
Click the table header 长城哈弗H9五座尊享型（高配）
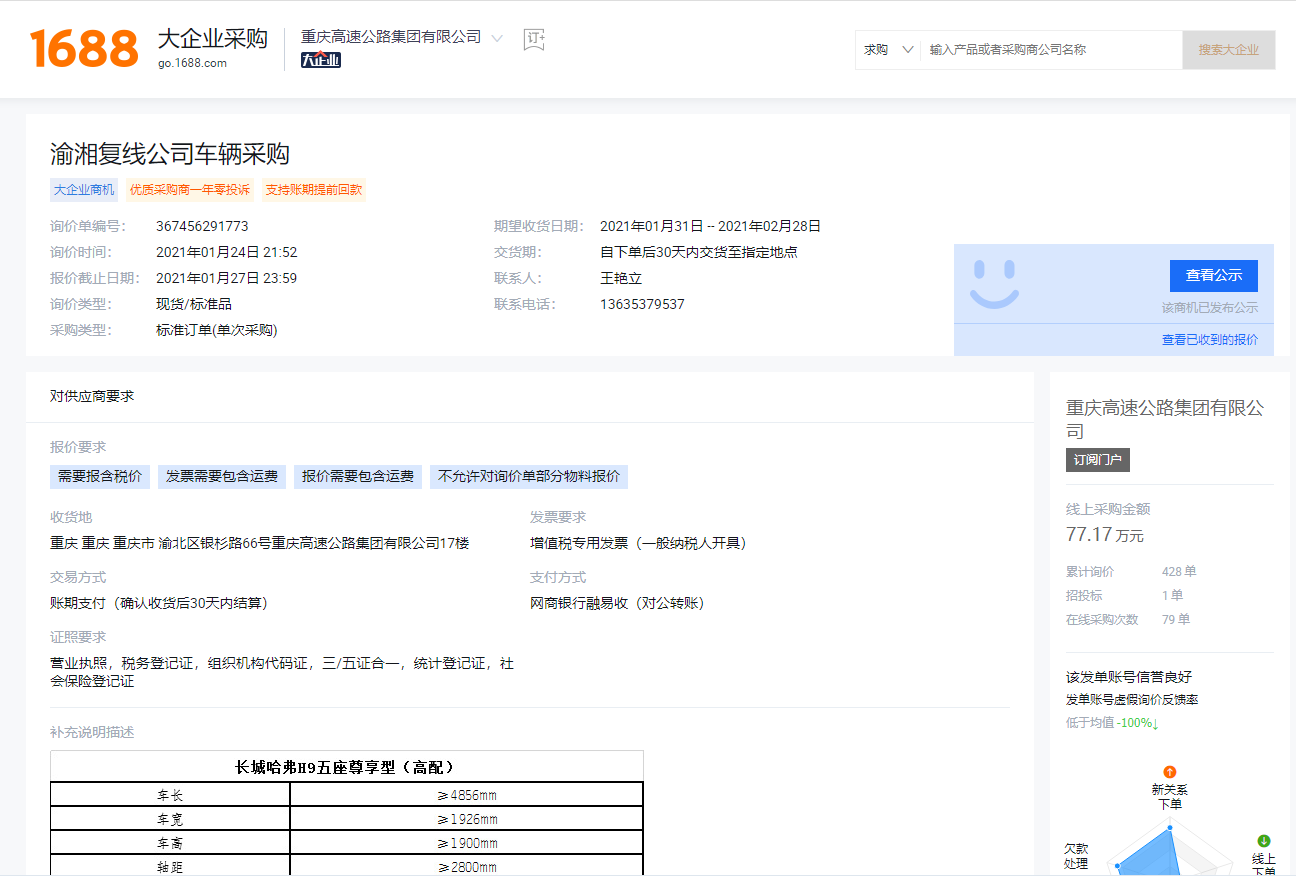(346, 767)
